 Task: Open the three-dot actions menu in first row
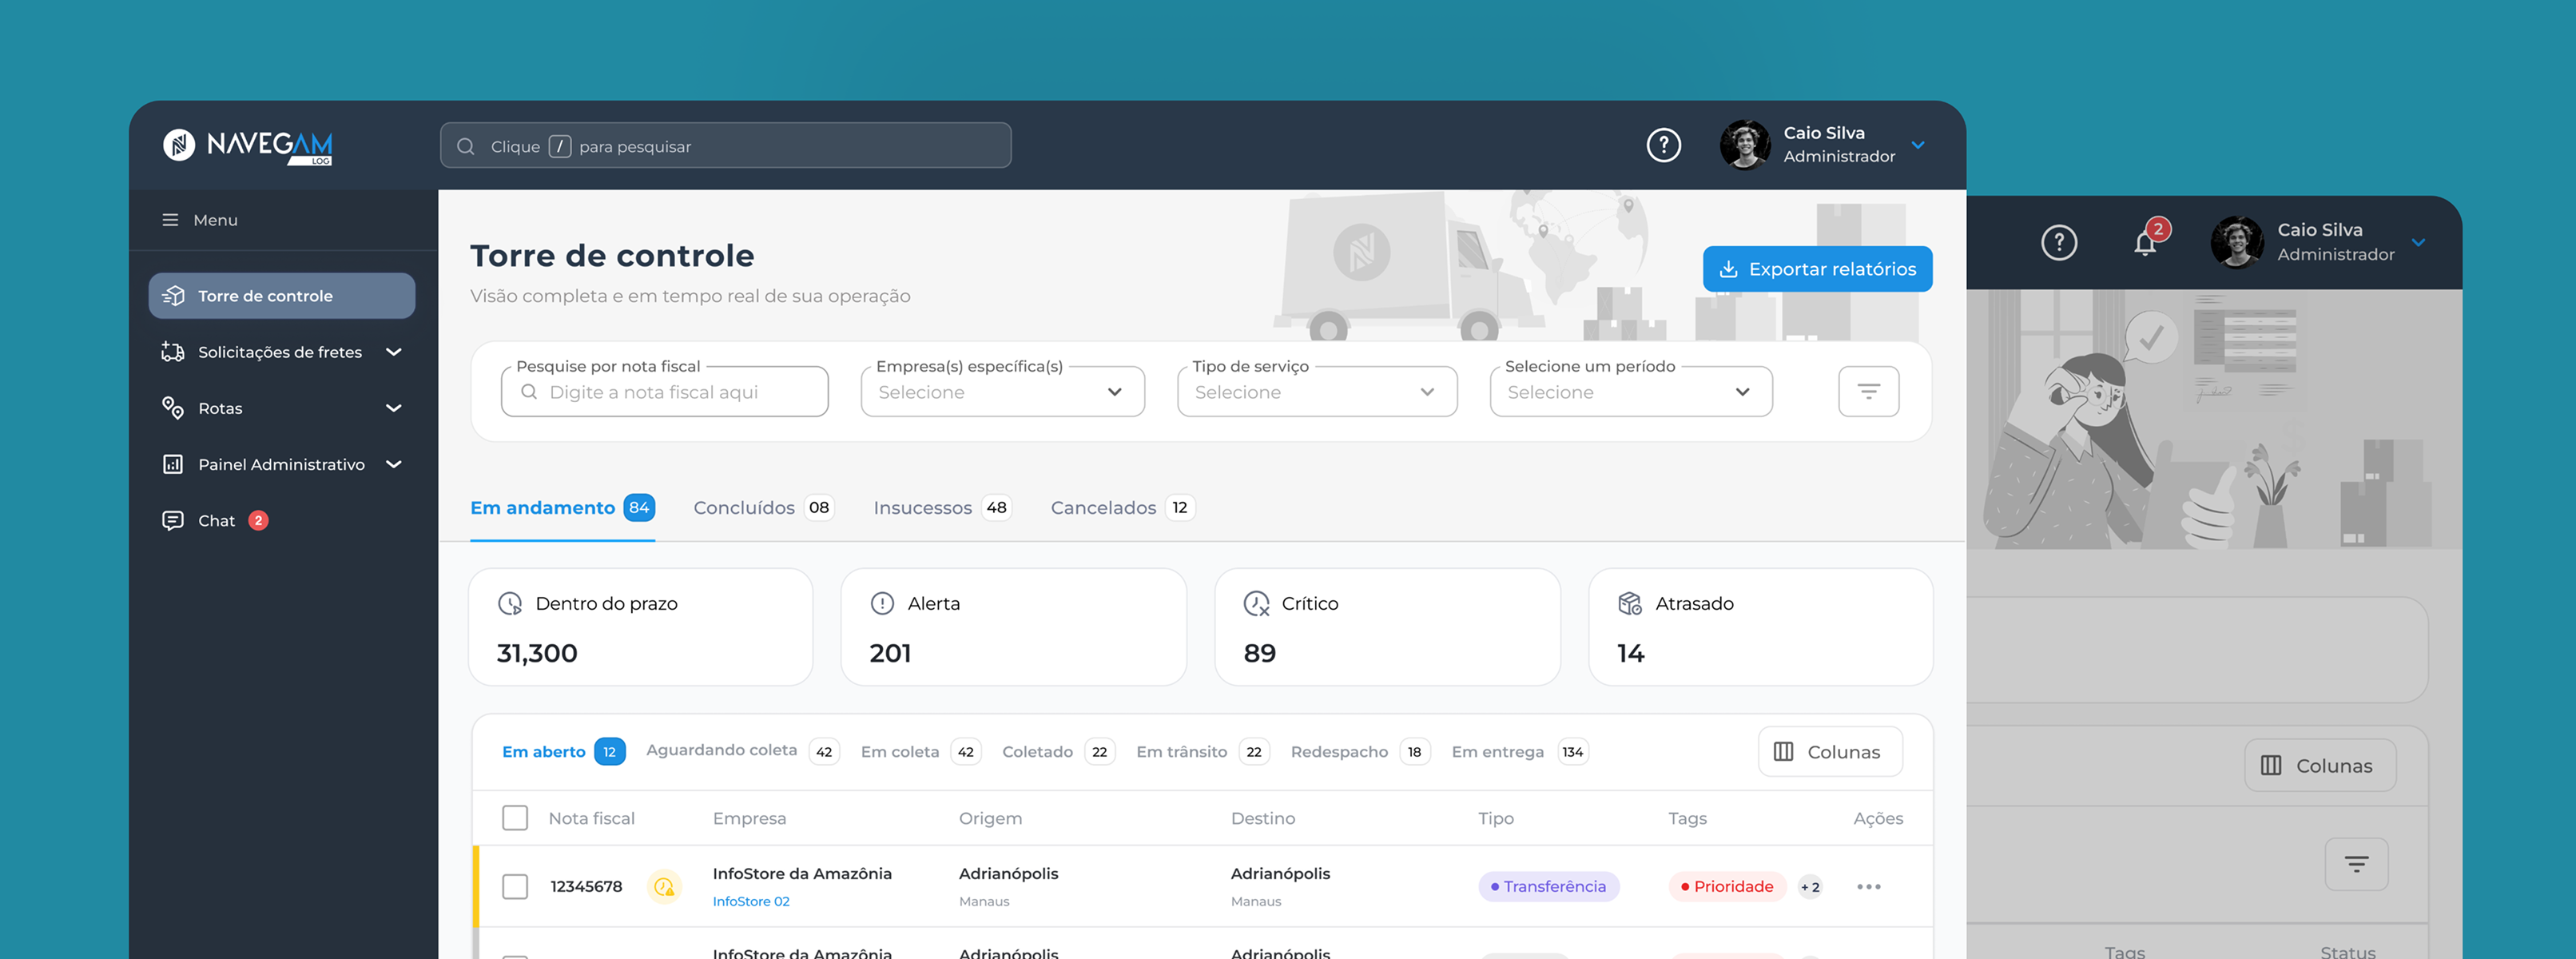pyautogui.click(x=1868, y=887)
